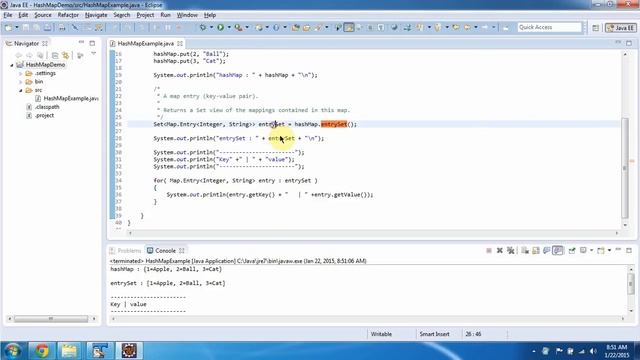Open the Window menu

(x=187, y=15)
